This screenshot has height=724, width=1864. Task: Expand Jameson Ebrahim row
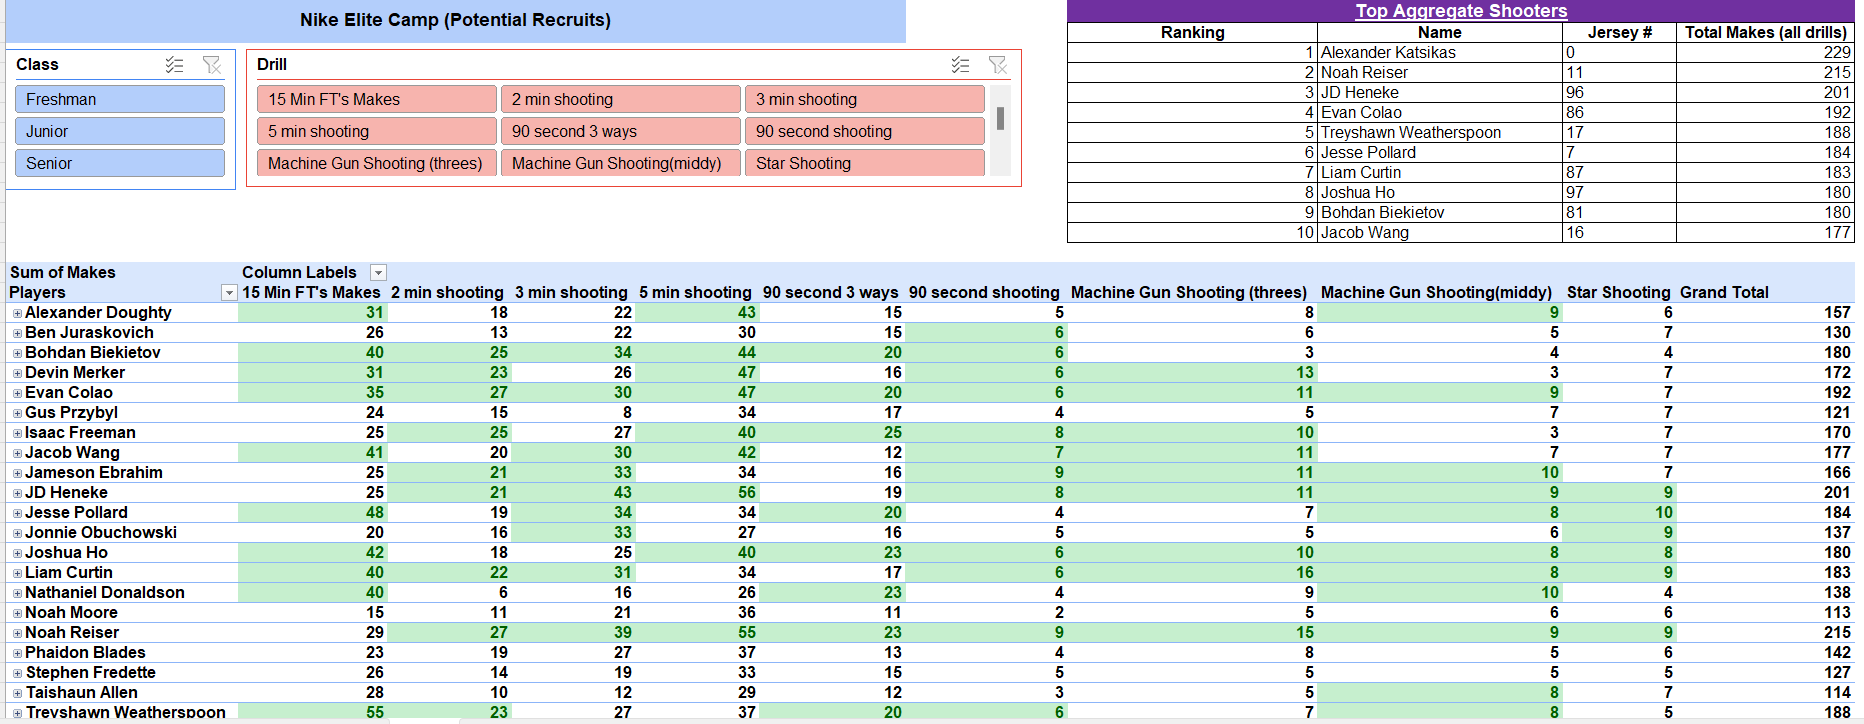pyautogui.click(x=17, y=473)
